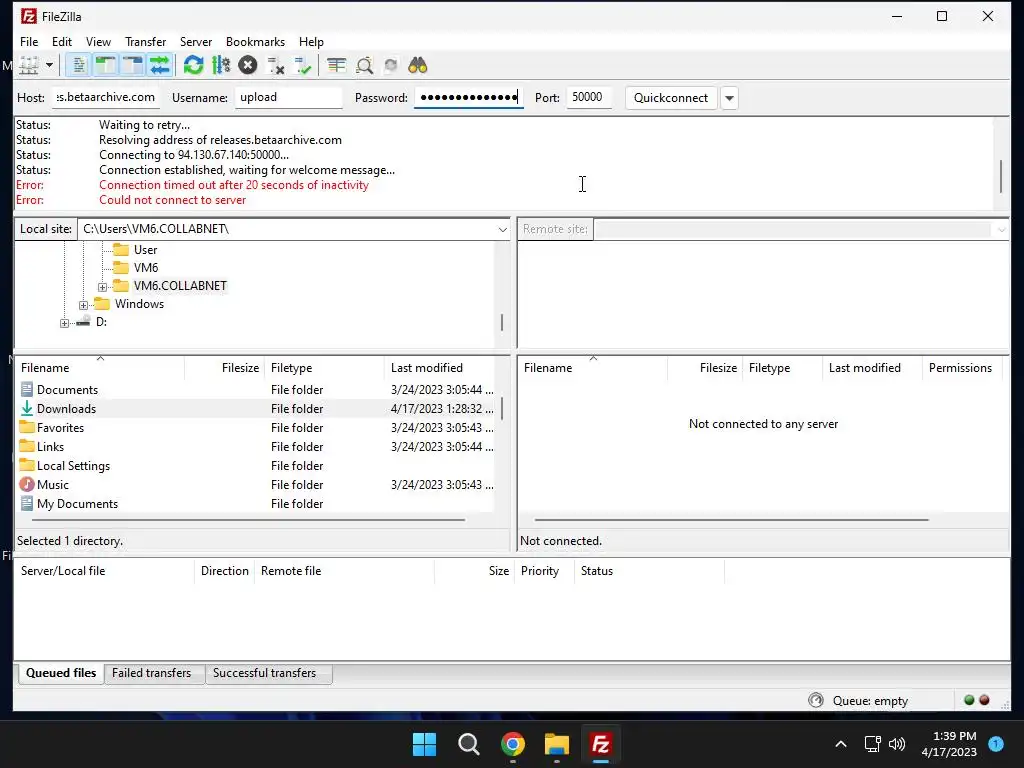
Task: Open the Server menu
Action: [x=196, y=42]
